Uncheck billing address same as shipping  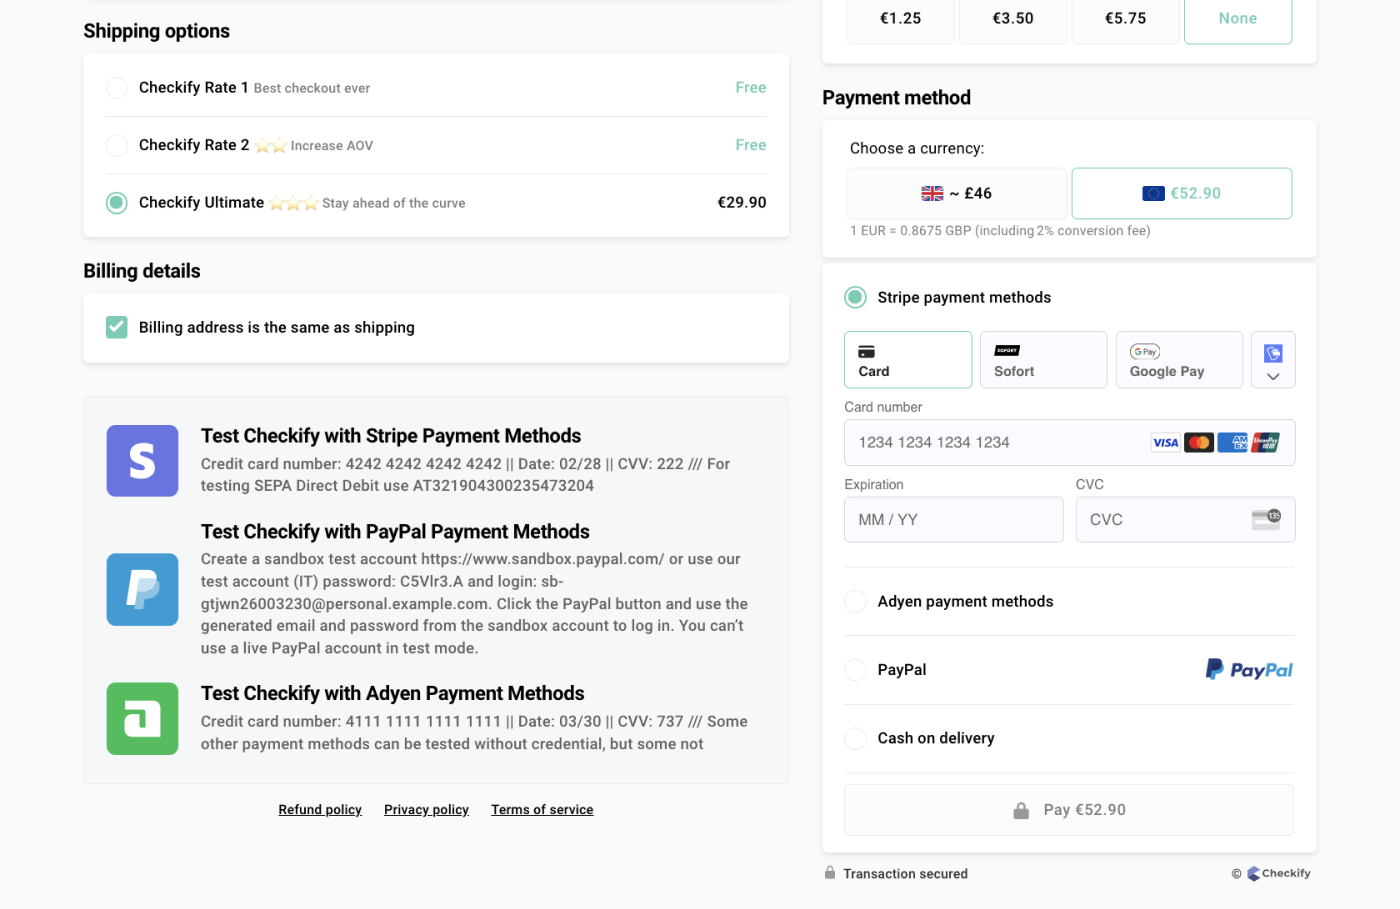click(x=116, y=327)
